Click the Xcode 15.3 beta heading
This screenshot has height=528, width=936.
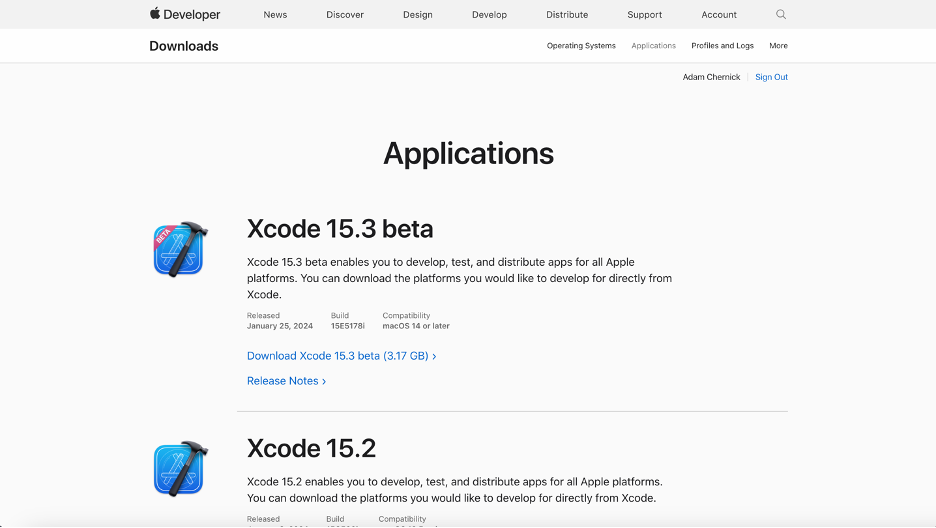(340, 229)
